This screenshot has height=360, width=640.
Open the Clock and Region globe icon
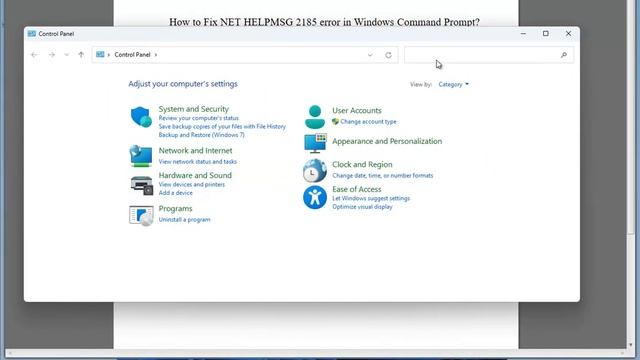tap(315, 170)
